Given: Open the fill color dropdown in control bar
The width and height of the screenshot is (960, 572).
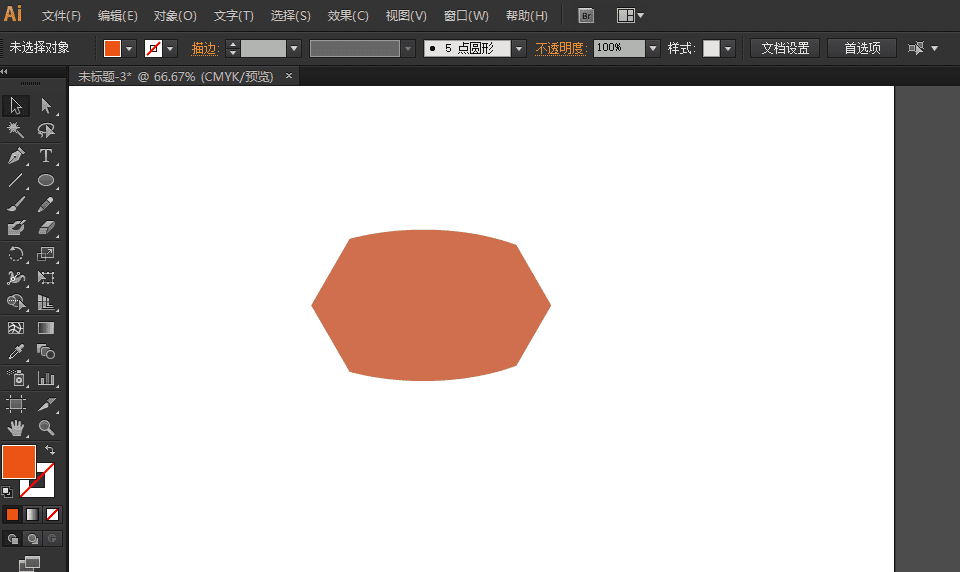Looking at the screenshot, I should tap(129, 48).
